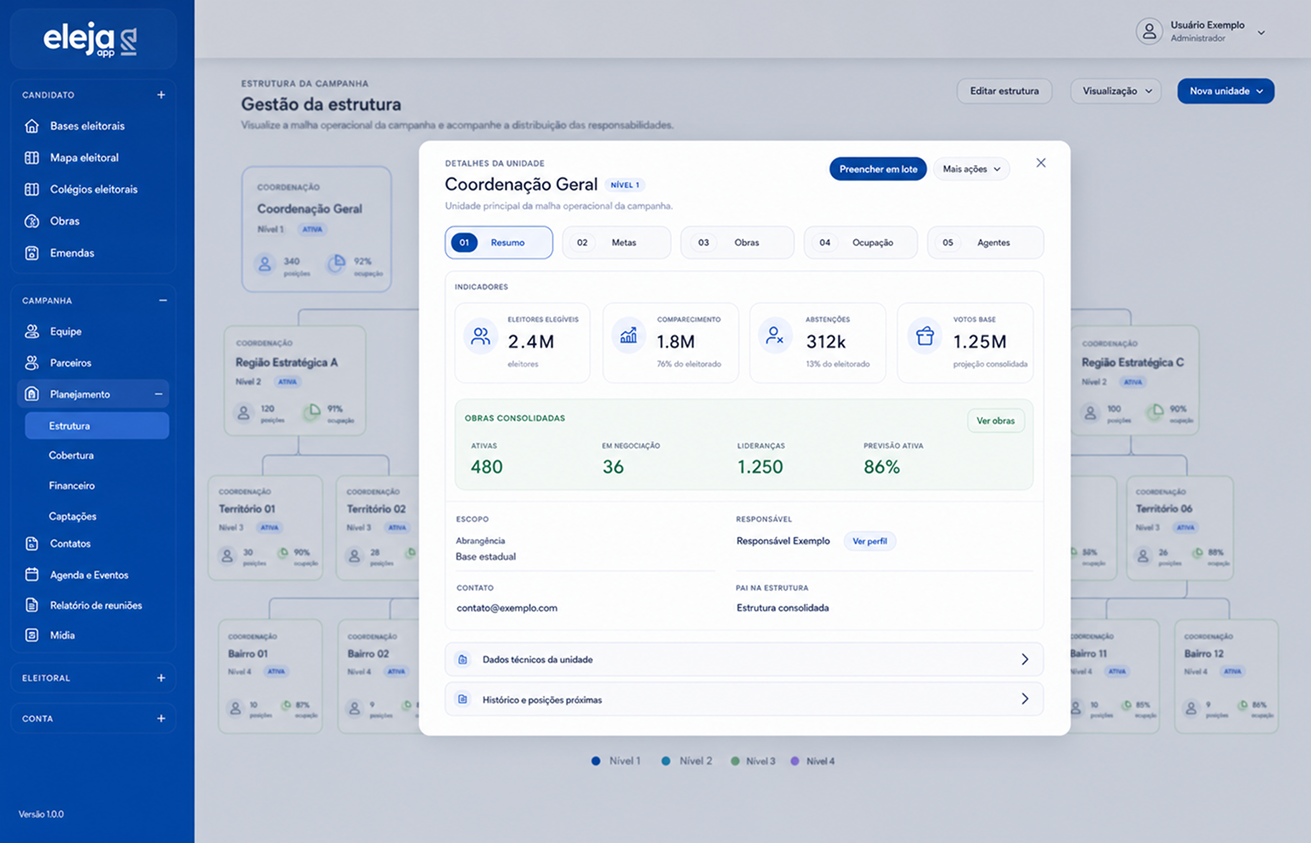Click the Mídia sidebar icon

point(32,635)
